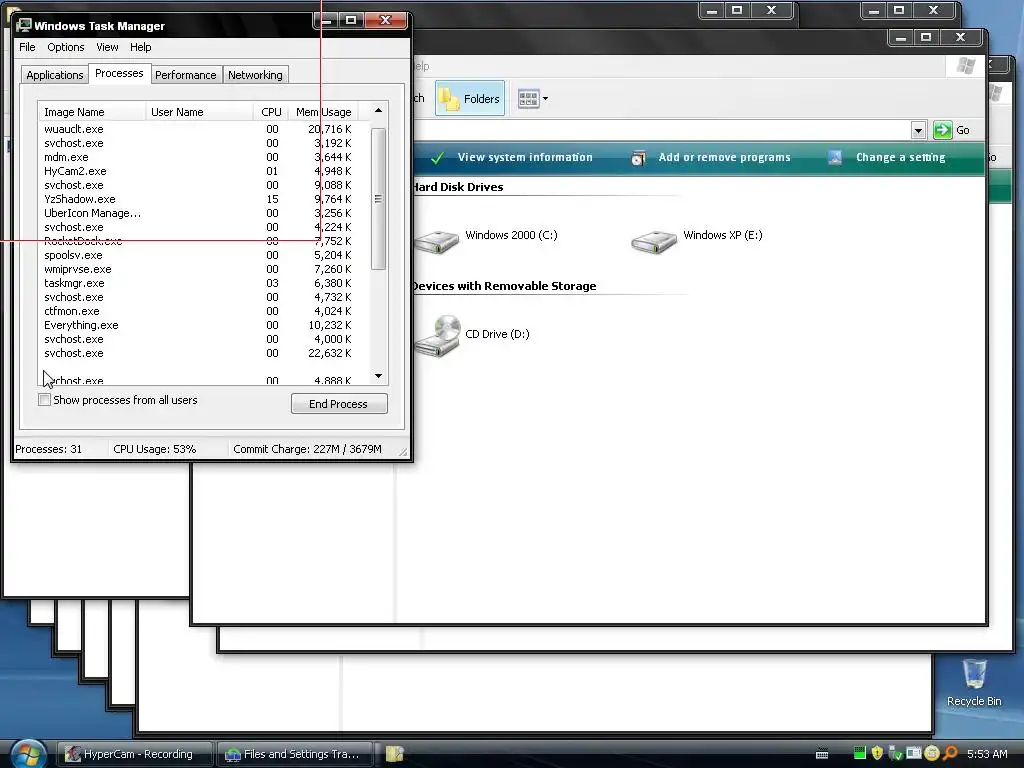Click the Change a setting icon
Viewport: 1024px width, 768px height.
835,157
